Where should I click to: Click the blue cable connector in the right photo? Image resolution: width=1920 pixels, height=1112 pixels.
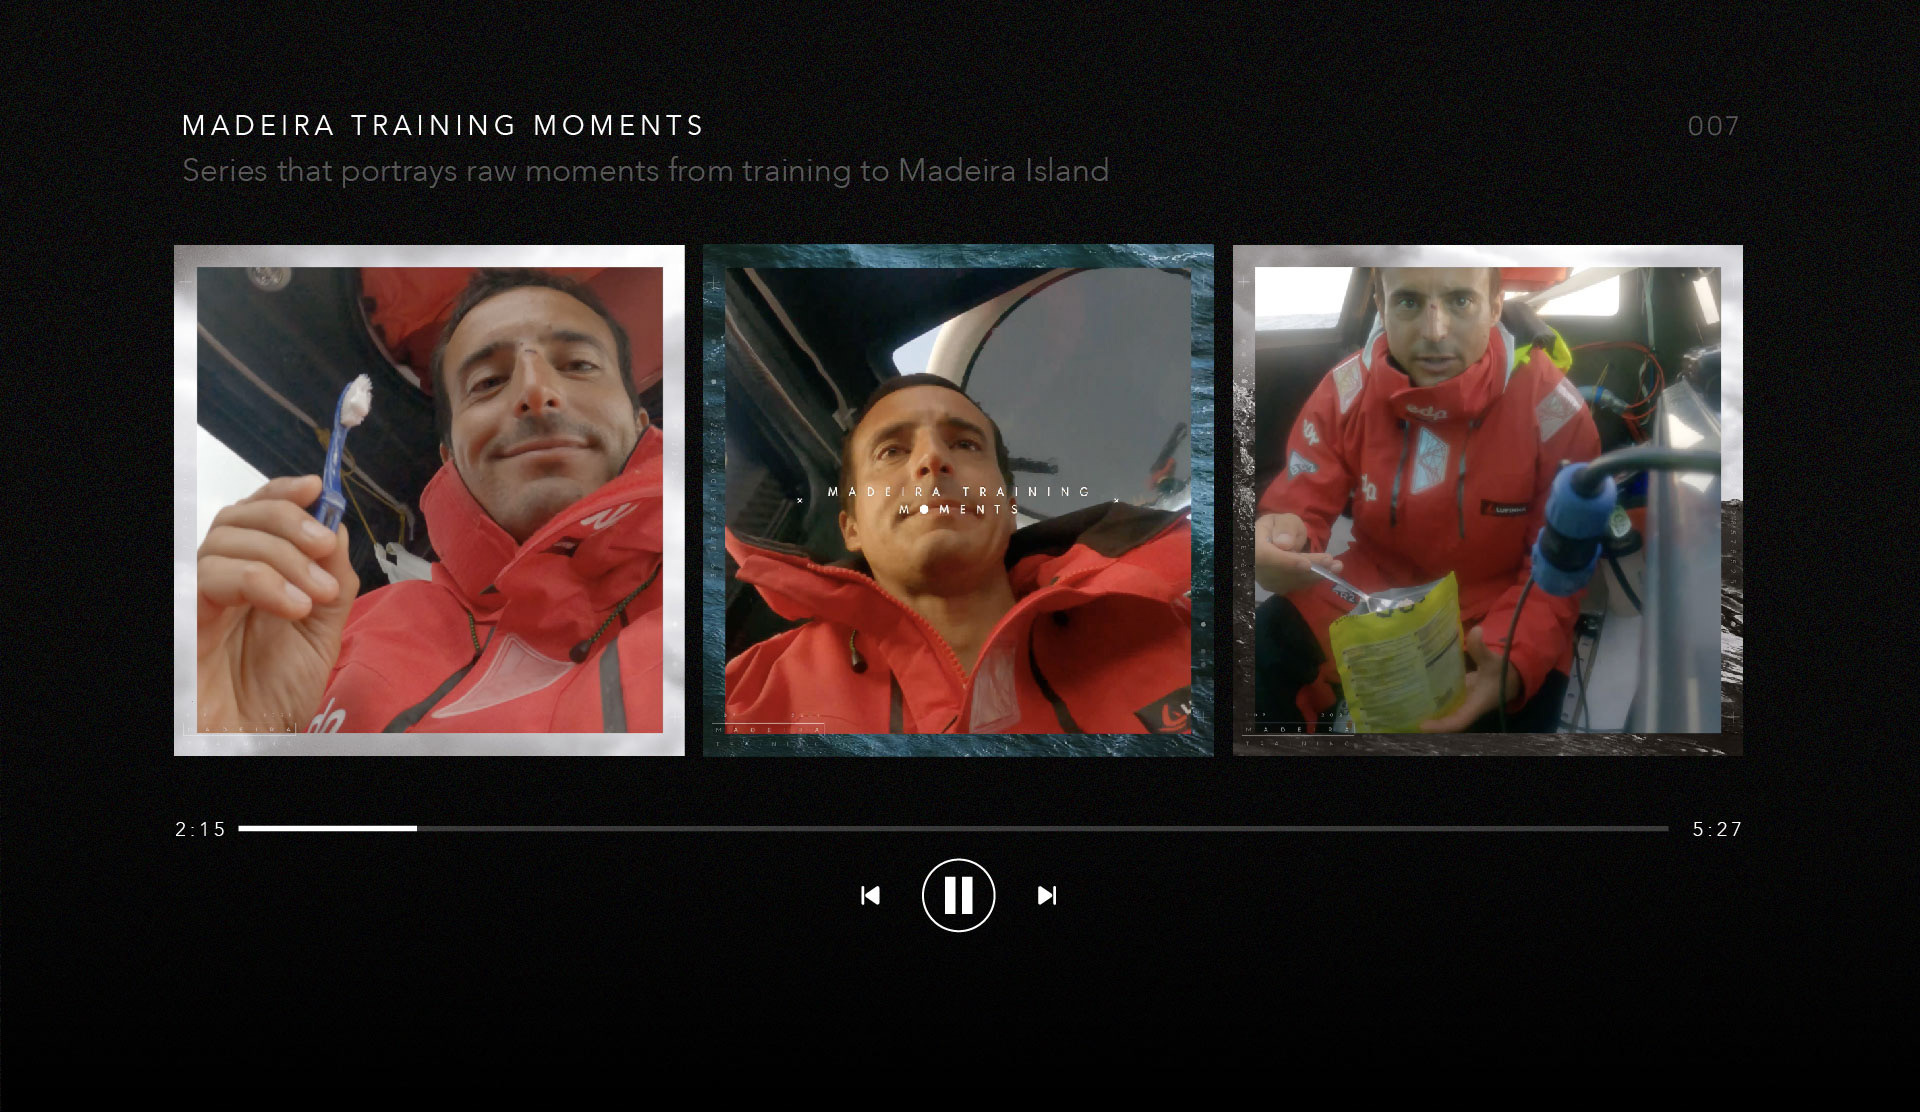pos(1575,515)
